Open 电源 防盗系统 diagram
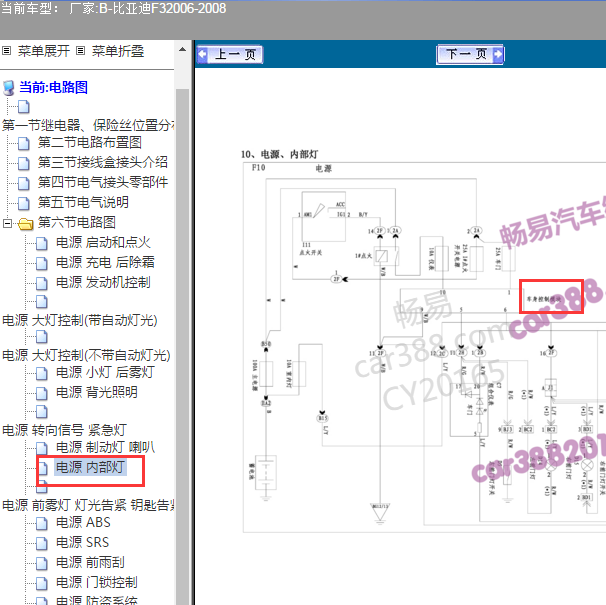 click(97, 600)
